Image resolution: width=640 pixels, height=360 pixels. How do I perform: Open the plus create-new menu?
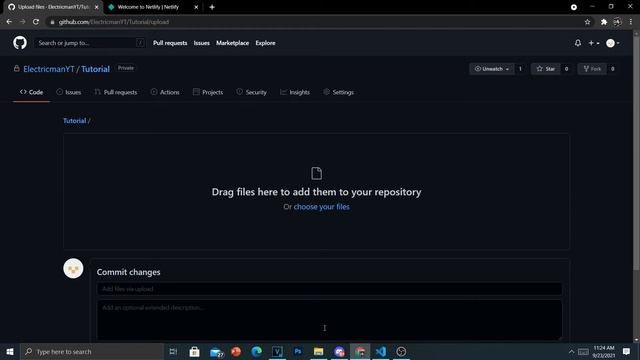point(593,43)
